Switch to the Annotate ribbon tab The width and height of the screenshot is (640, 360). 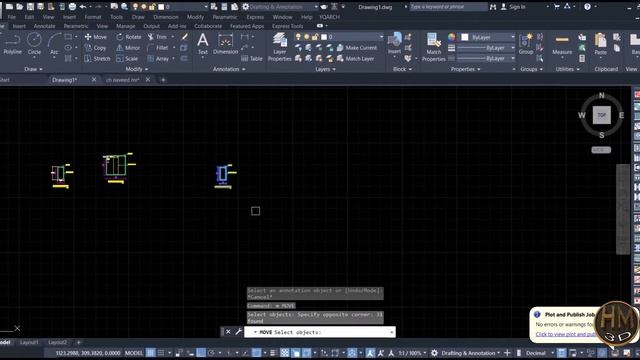44,26
